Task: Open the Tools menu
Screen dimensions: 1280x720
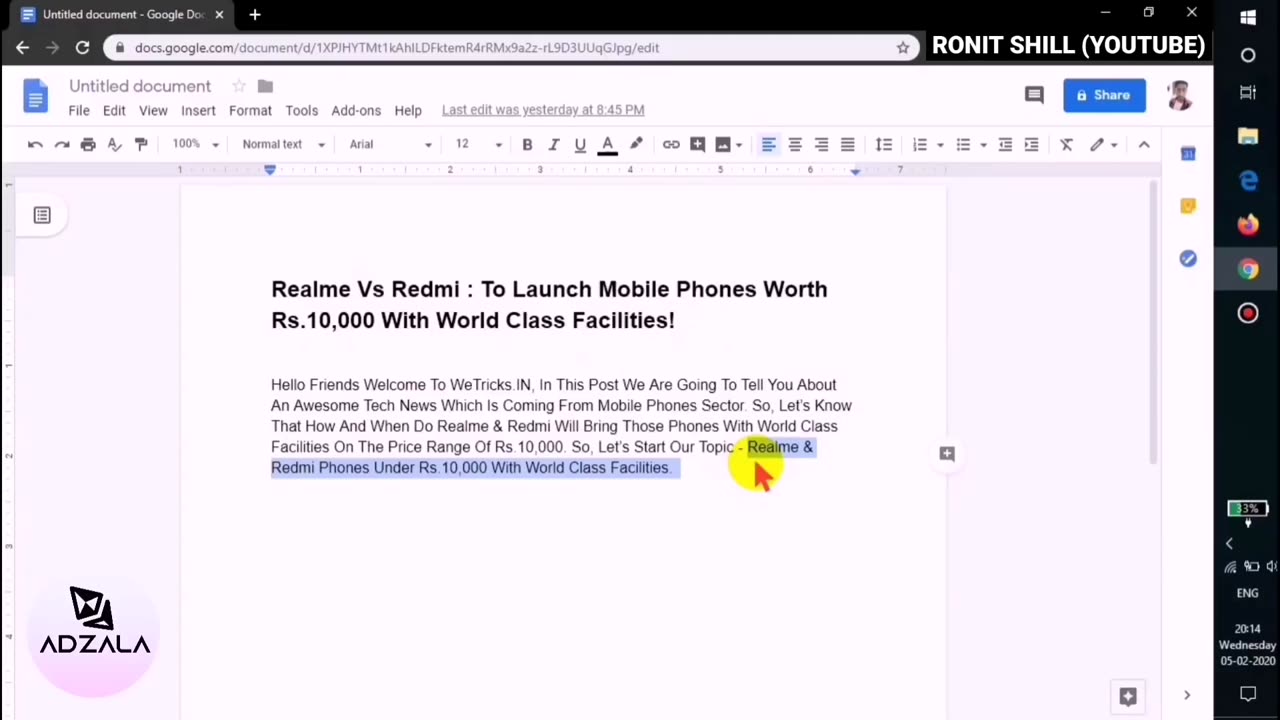Action: (301, 110)
